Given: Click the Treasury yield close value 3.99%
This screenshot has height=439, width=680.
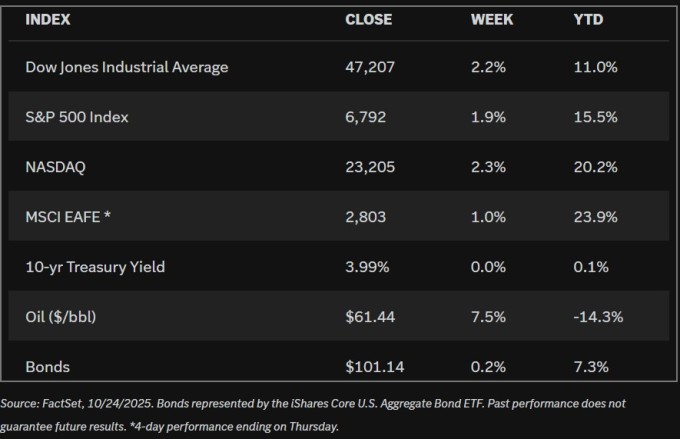Looking at the screenshot, I should 369,267.
